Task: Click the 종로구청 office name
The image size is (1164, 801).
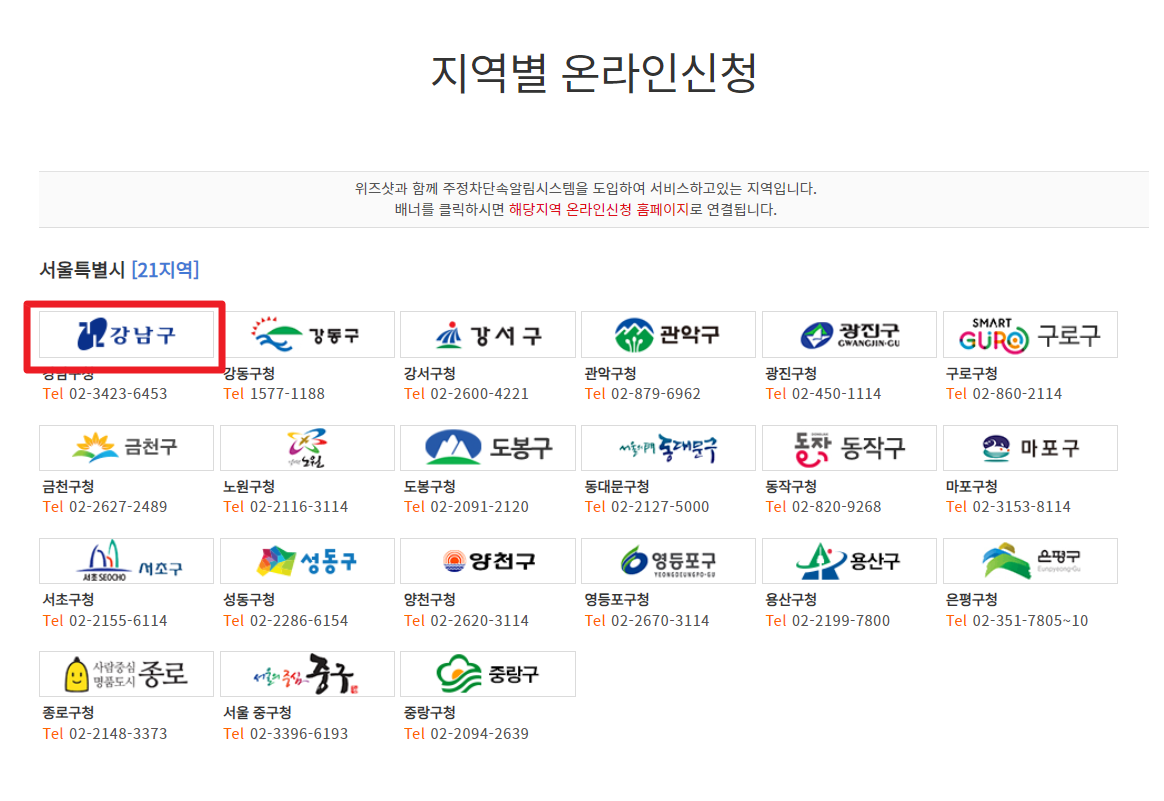Action: 68,713
